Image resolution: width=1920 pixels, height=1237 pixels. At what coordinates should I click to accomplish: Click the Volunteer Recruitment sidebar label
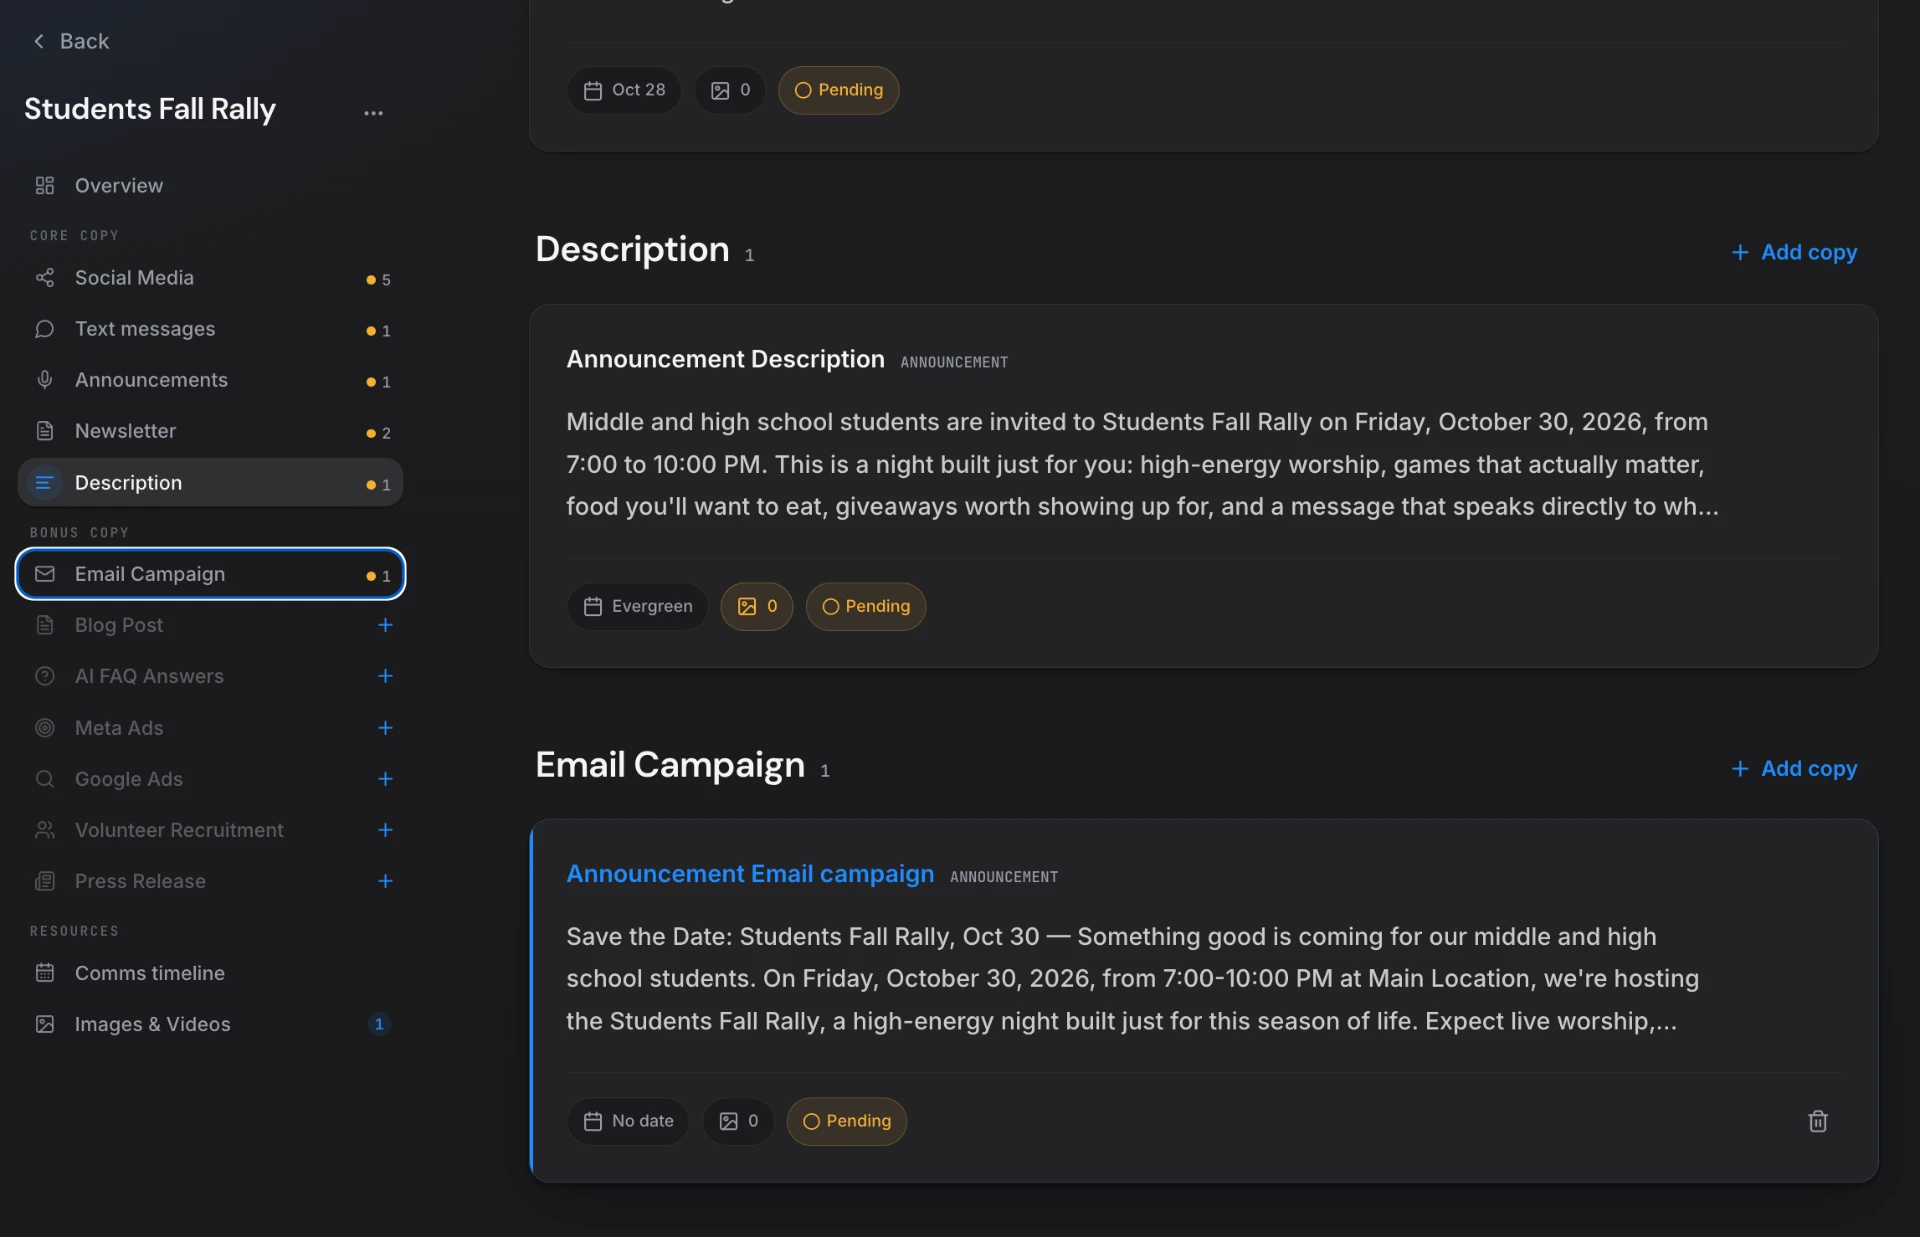click(x=179, y=830)
